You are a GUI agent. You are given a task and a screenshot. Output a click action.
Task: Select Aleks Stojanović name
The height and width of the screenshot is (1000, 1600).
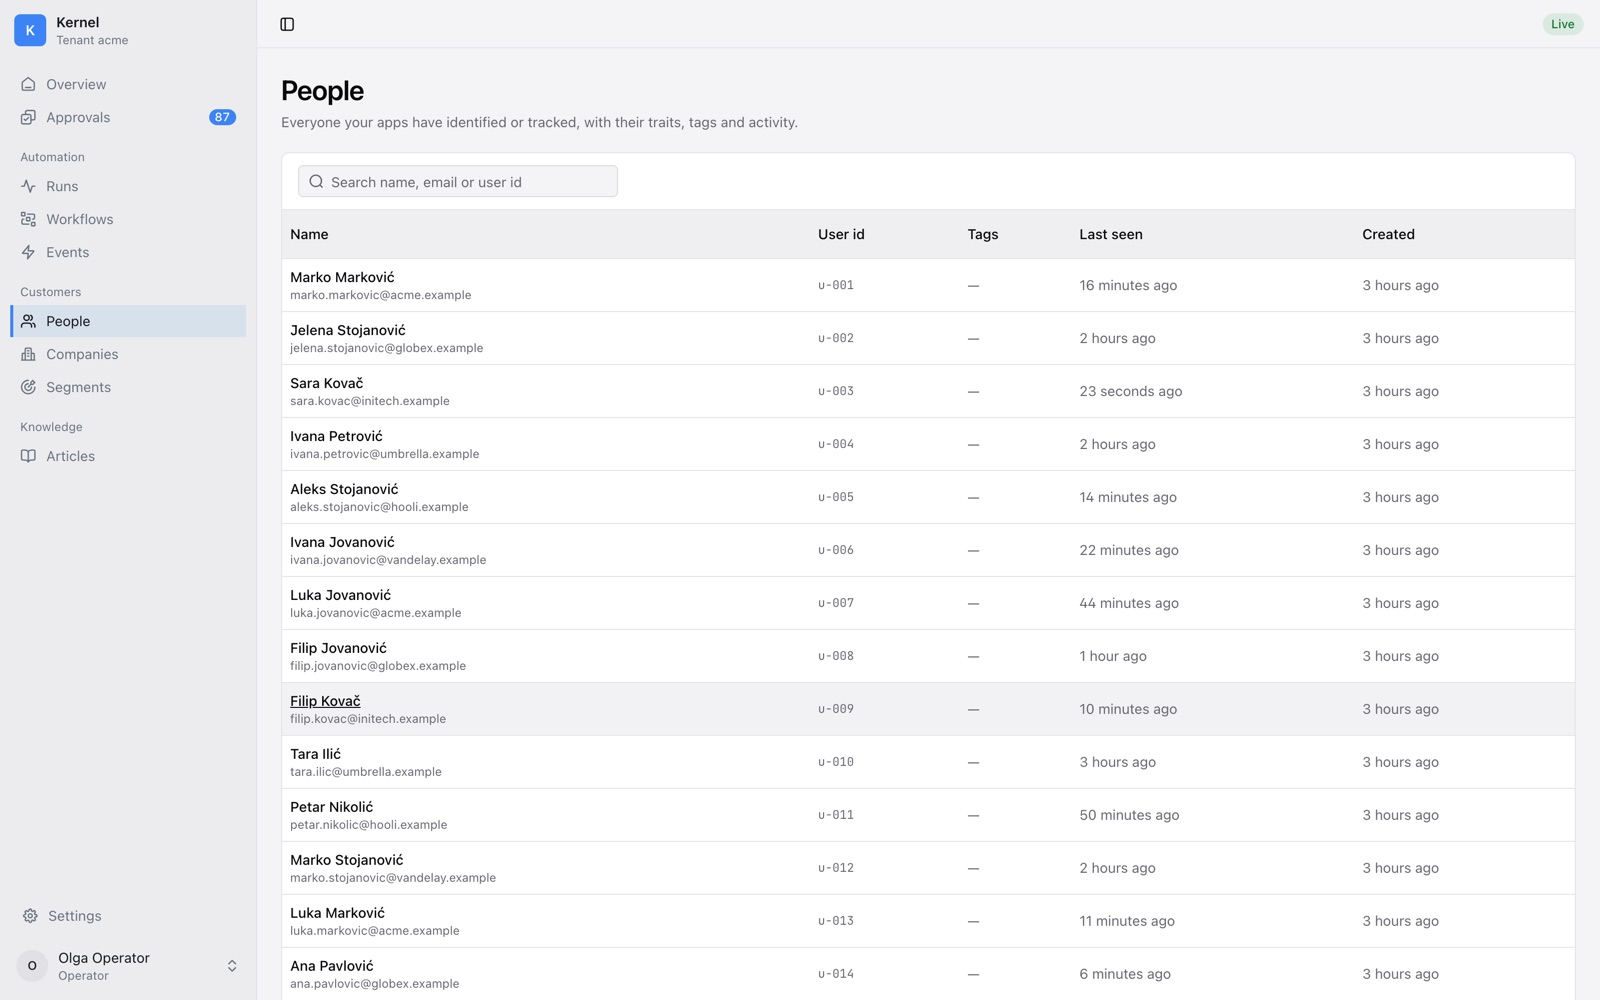[x=344, y=489]
